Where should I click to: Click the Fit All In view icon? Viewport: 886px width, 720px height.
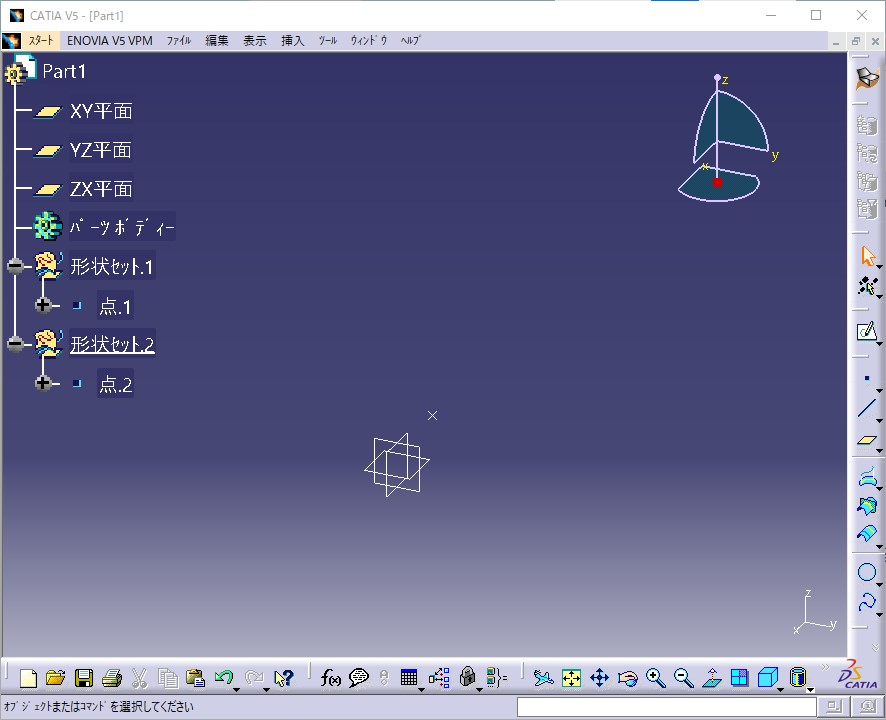(x=571, y=678)
